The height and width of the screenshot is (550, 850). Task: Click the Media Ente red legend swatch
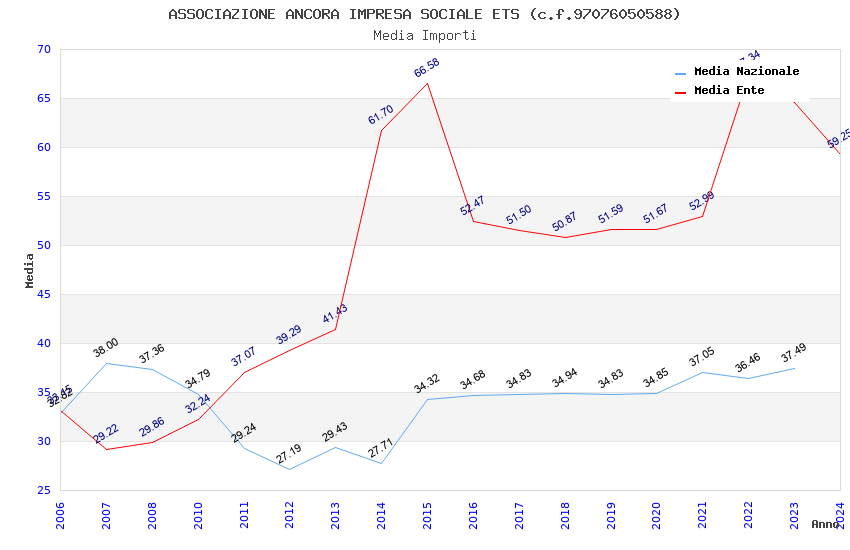click(680, 93)
